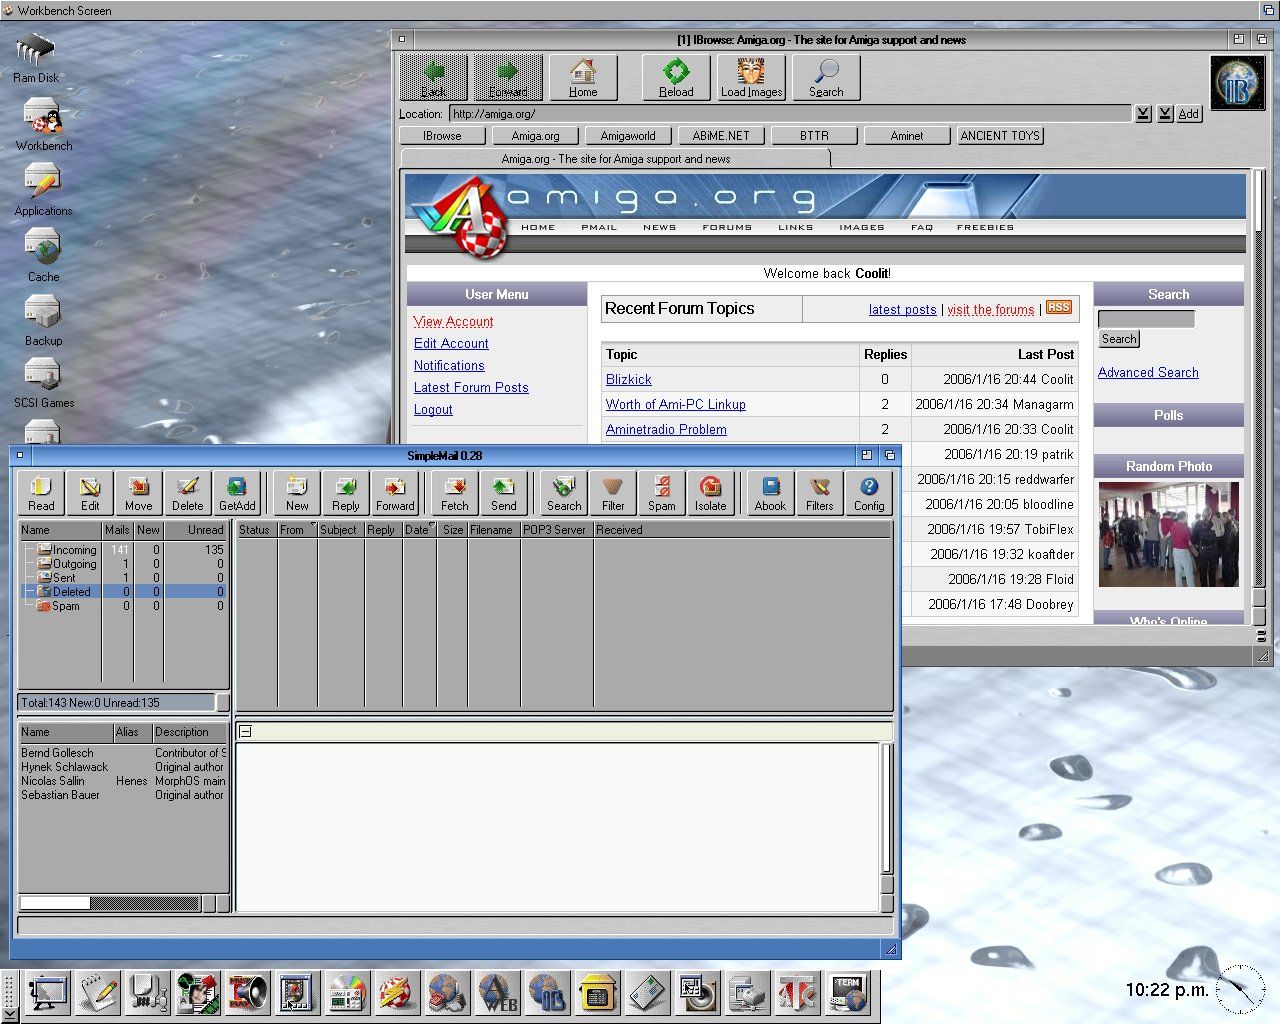
Task: Open the Cache disk icon
Action: [43, 255]
